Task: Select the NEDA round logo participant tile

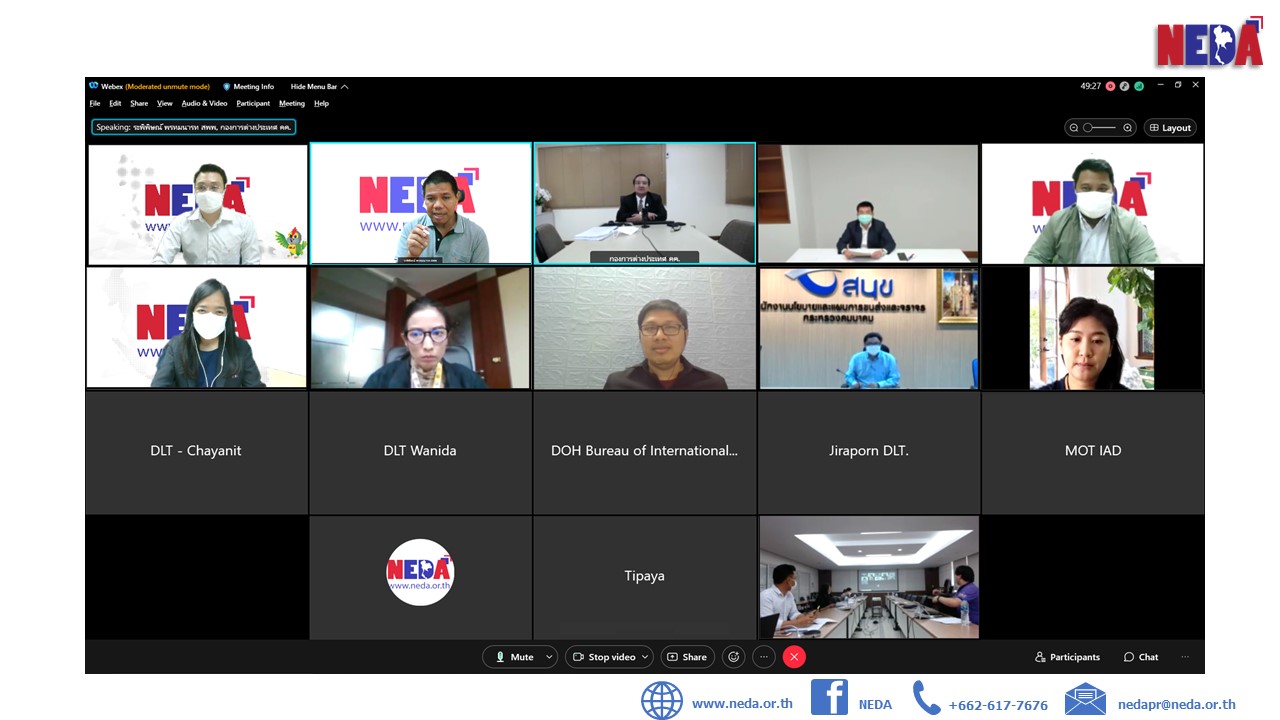Action: click(x=420, y=577)
